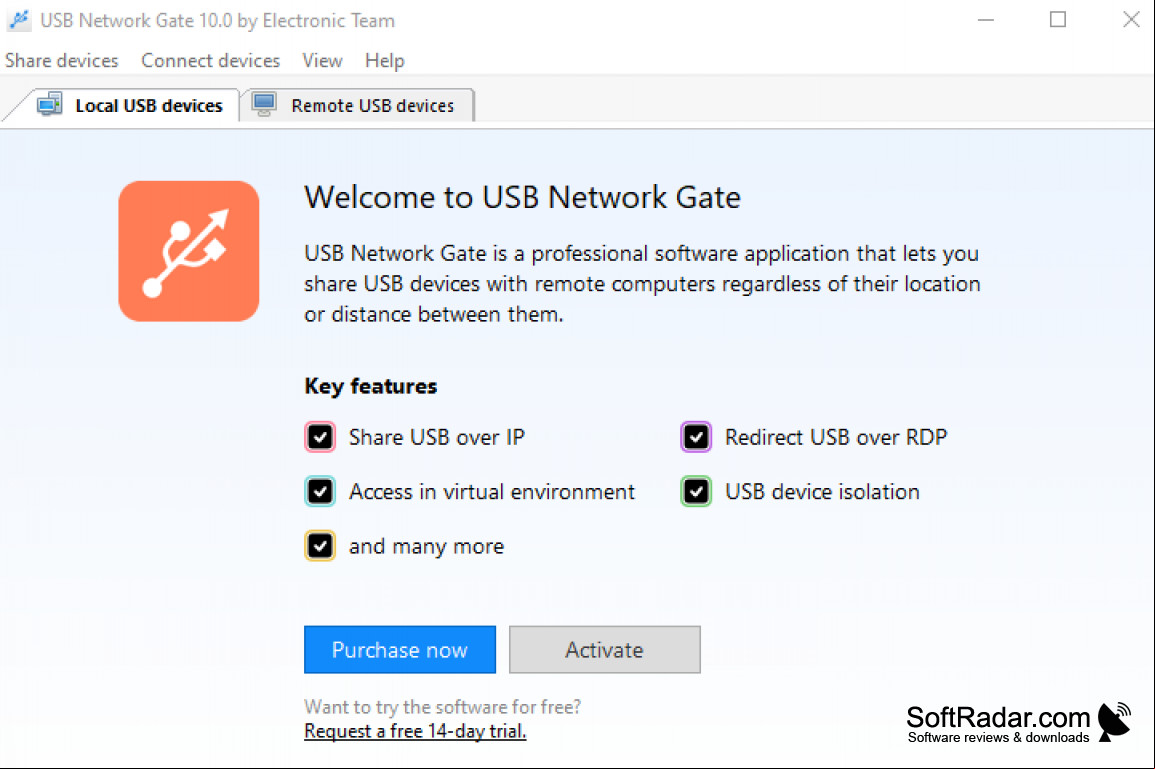This screenshot has height=769, width=1155.
Task: Close the USB Network Gate window
Action: point(1131,20)
